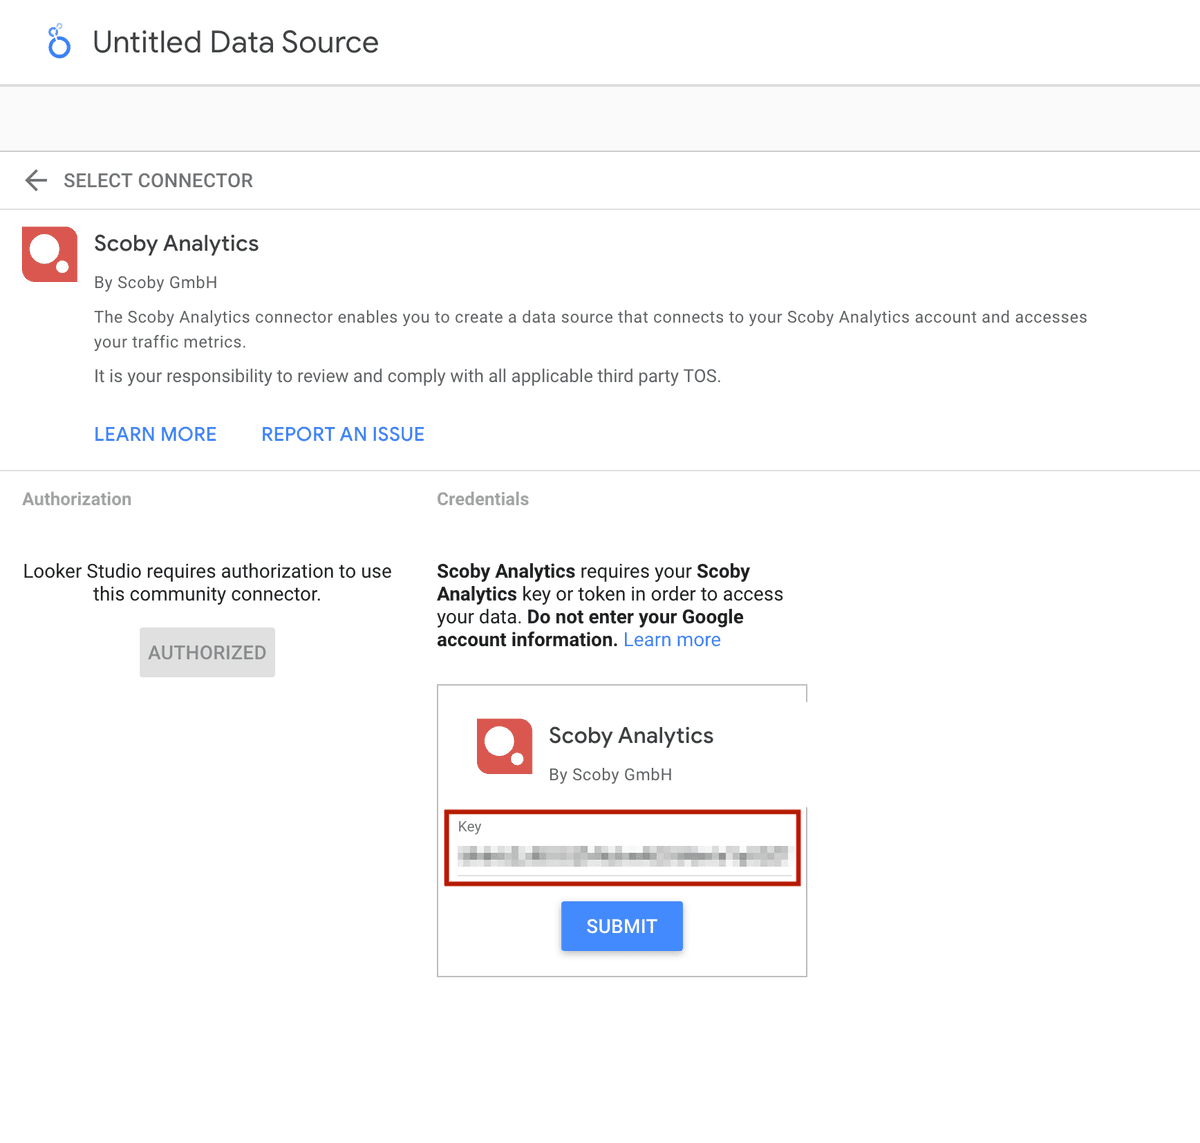Click the Scoby Analytics title in credentials card

point(631,735)
